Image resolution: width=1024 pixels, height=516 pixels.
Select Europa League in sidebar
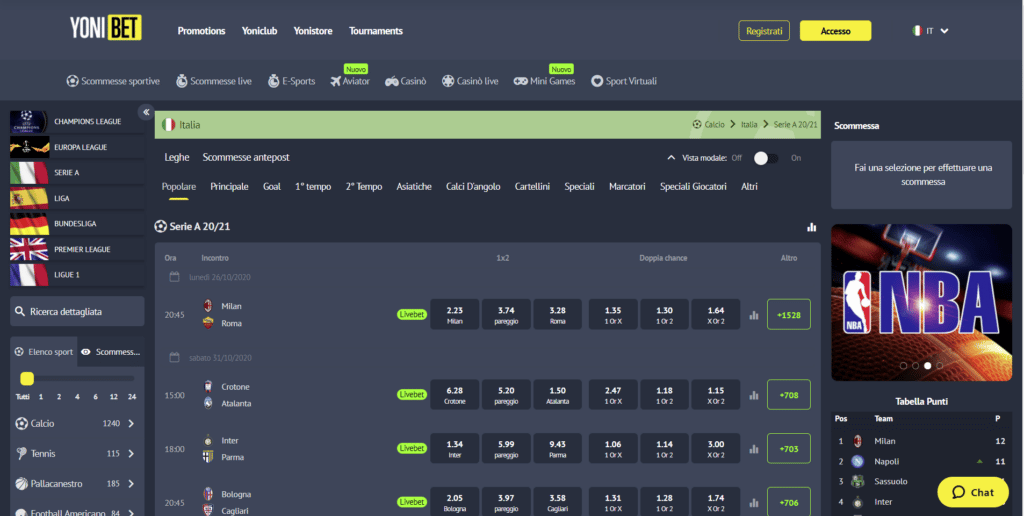[x=77, y=147]
